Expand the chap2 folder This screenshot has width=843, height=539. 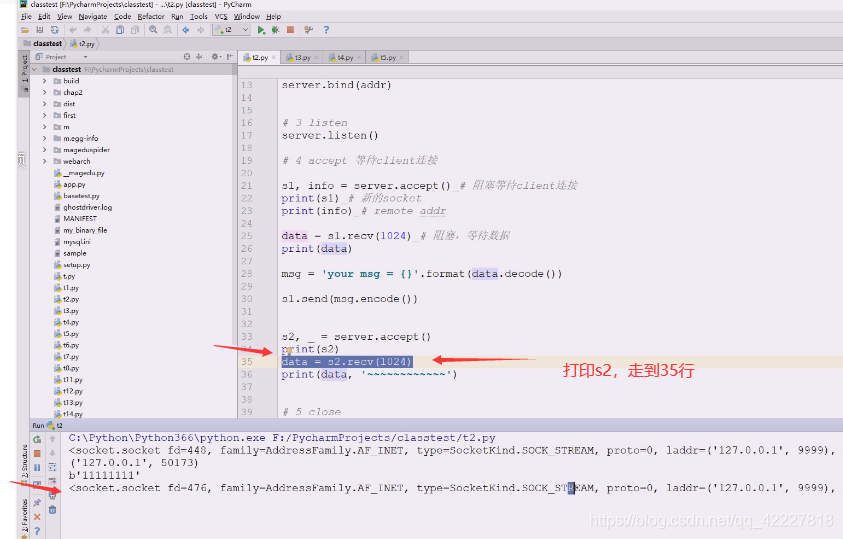click(45, 92)
